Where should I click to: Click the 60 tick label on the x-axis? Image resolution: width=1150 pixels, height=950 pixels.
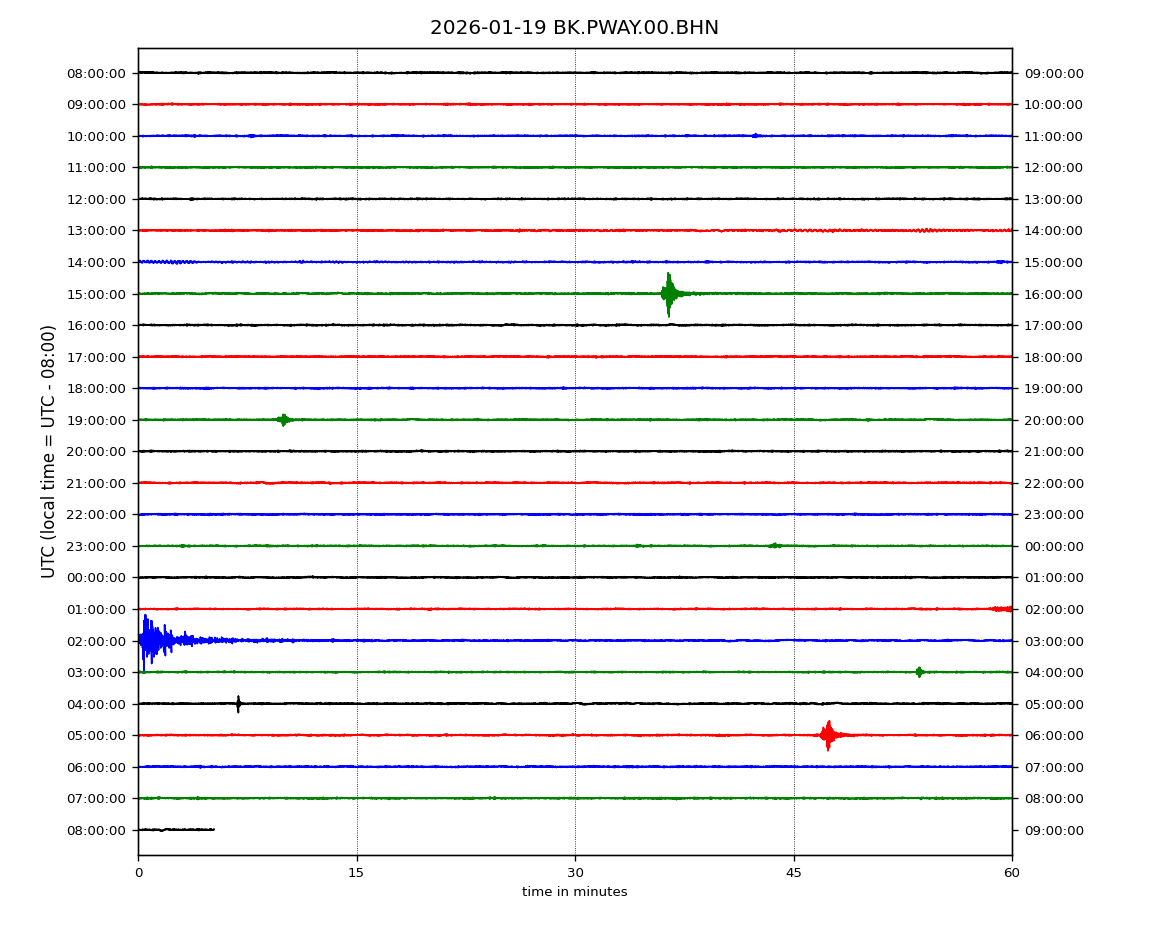[1012, 873]
